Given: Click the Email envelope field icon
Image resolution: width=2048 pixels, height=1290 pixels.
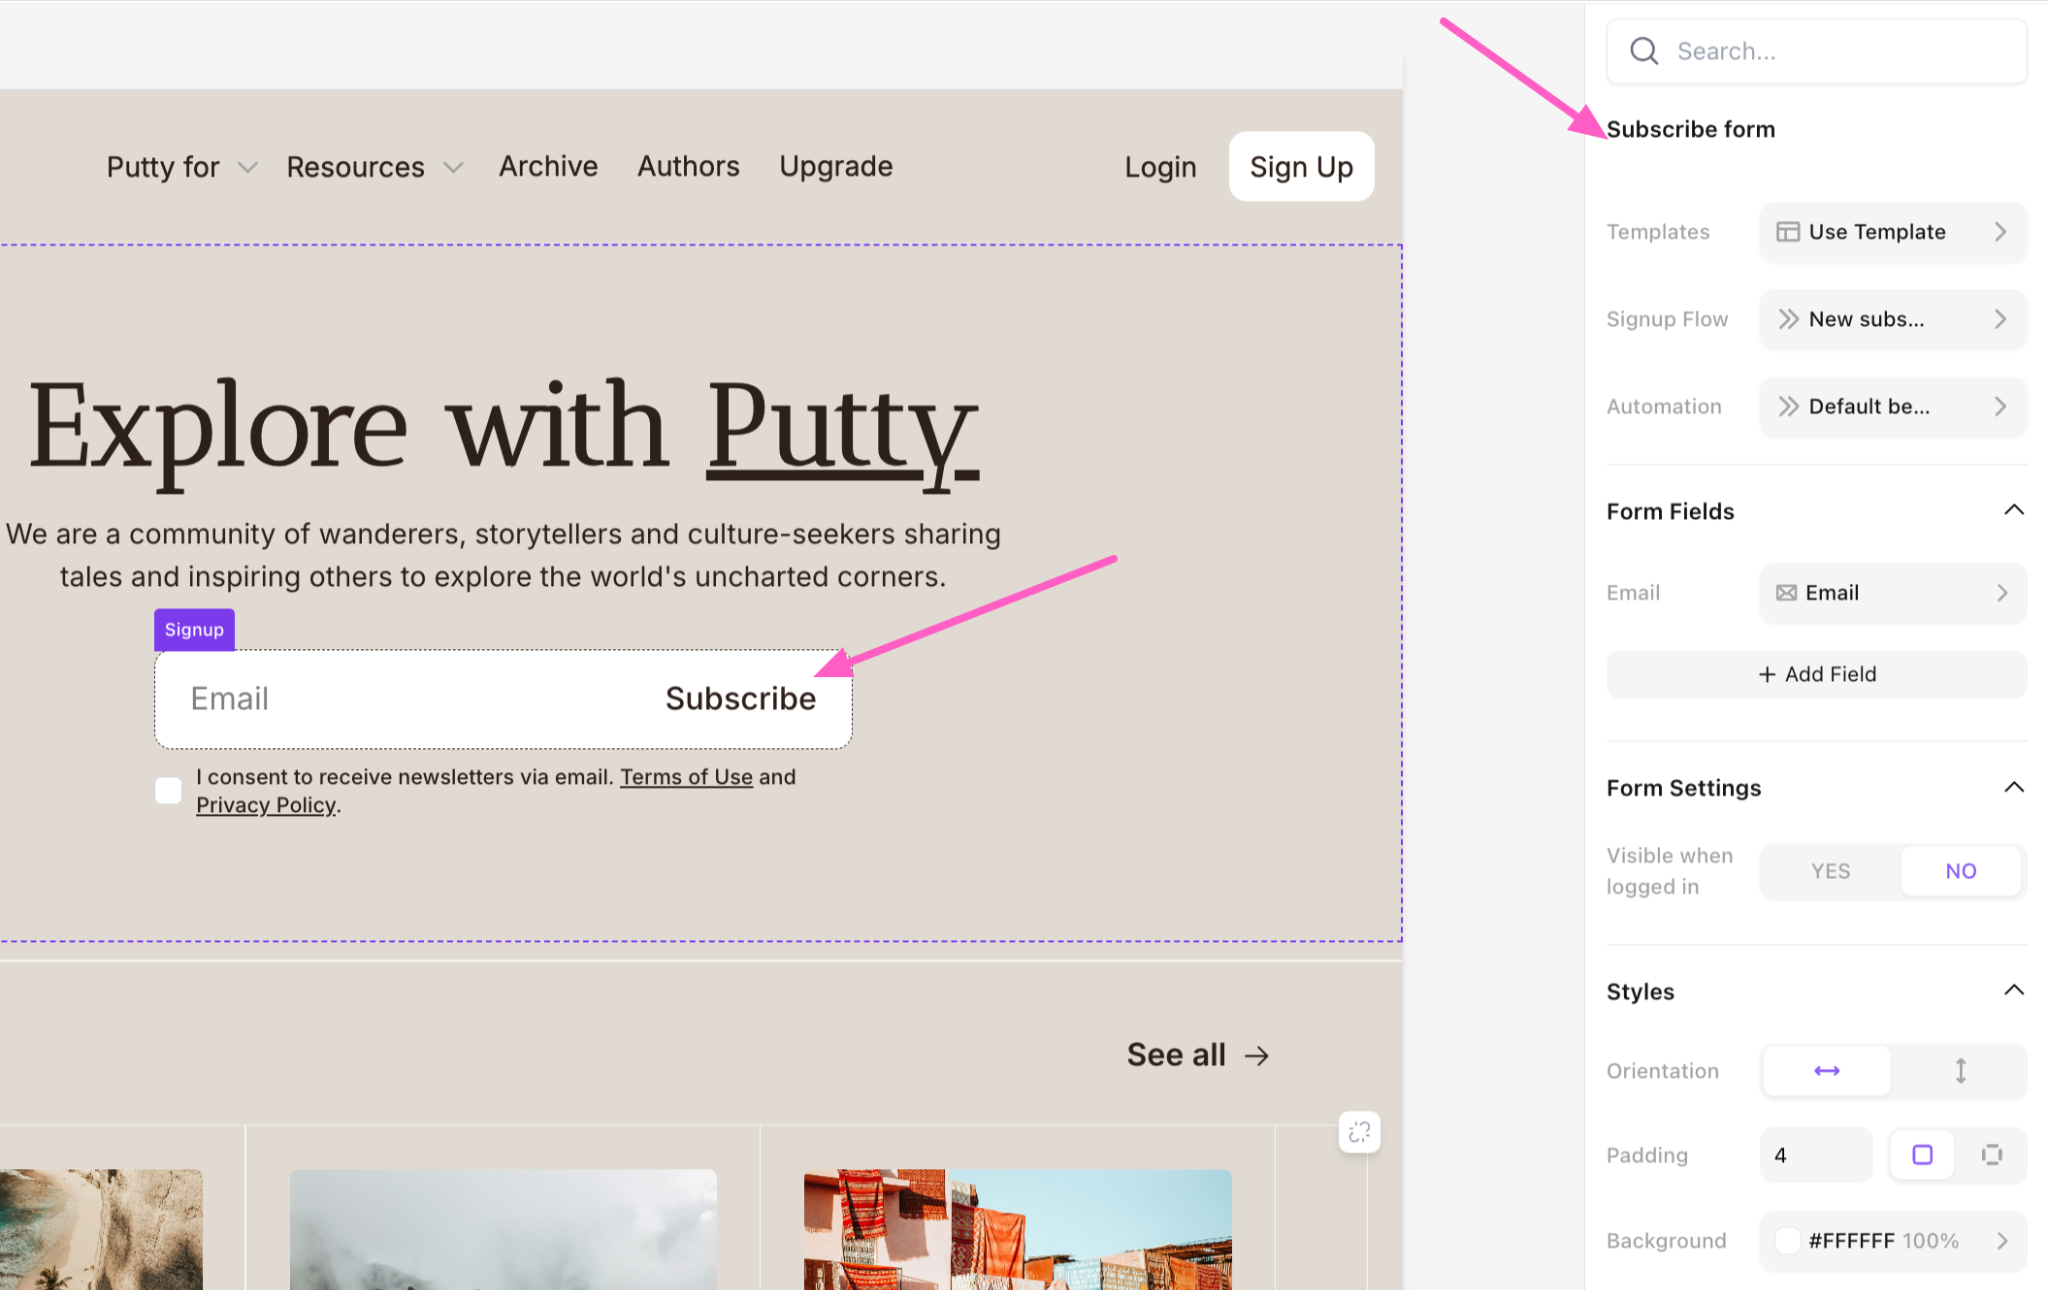Looking at the screenshot, I should (x=1786, y=593).
